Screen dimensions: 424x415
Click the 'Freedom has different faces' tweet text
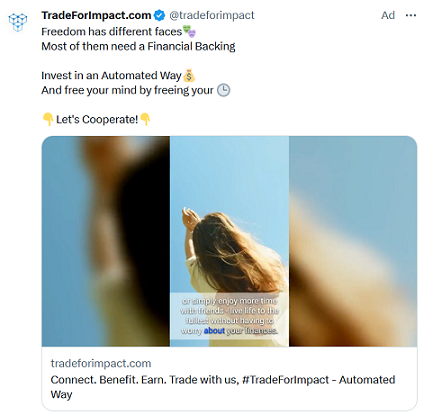coord(111,31)
